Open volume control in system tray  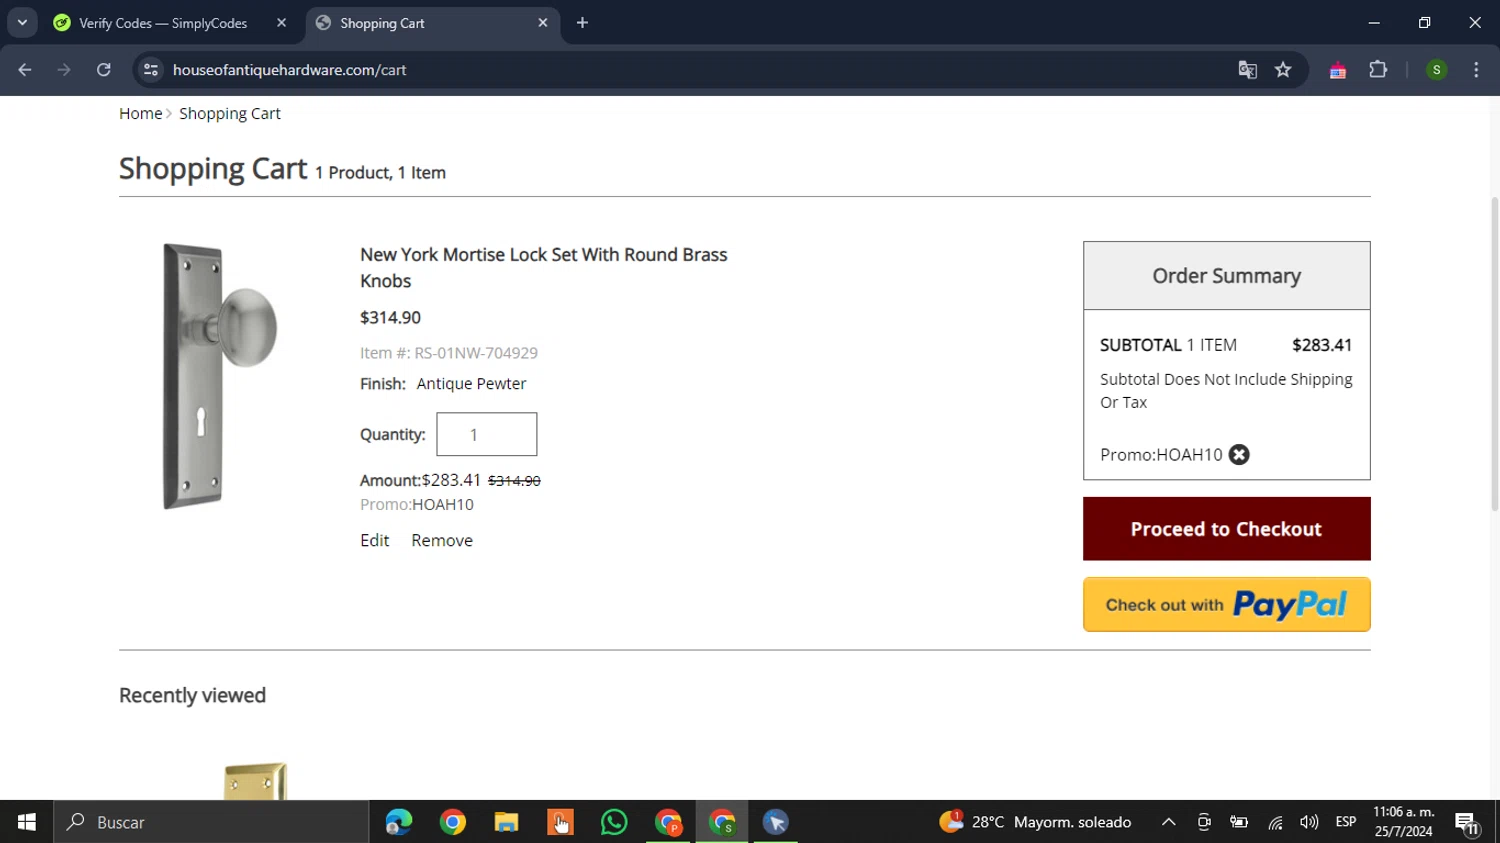pos(1309,822)
